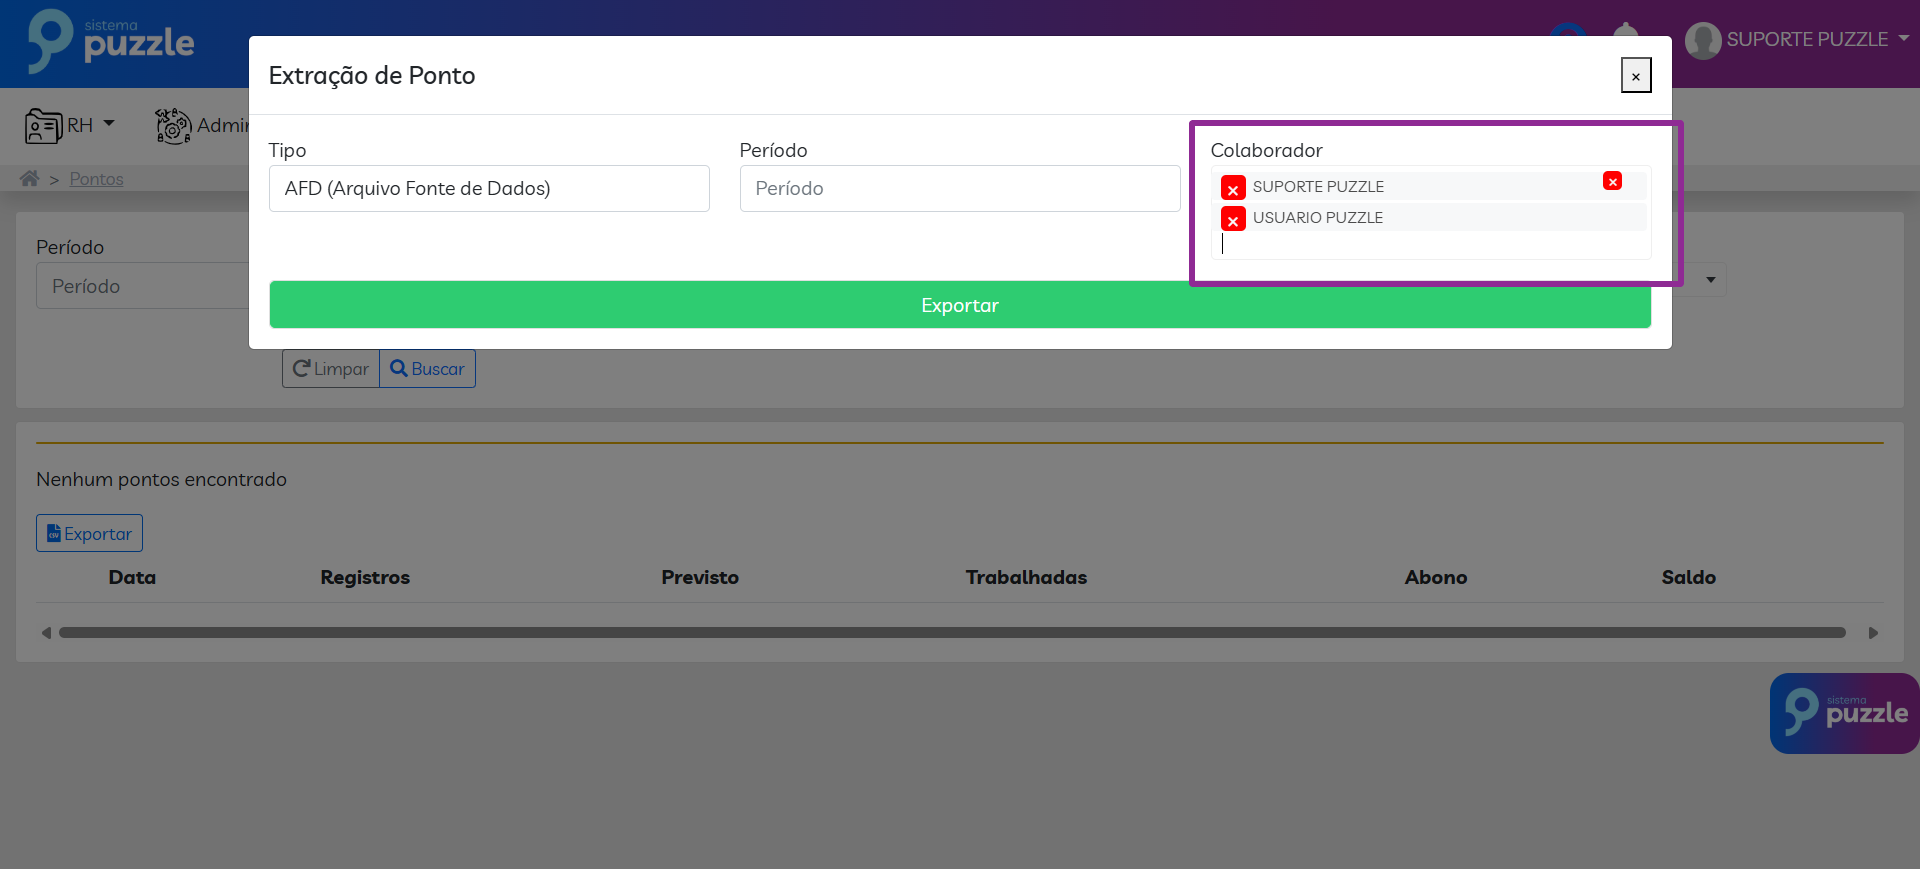The height and width of the screenshot is (869, 1920).
Task: Close the Extração de Ponto dialog
Action: pos(1635,76)
